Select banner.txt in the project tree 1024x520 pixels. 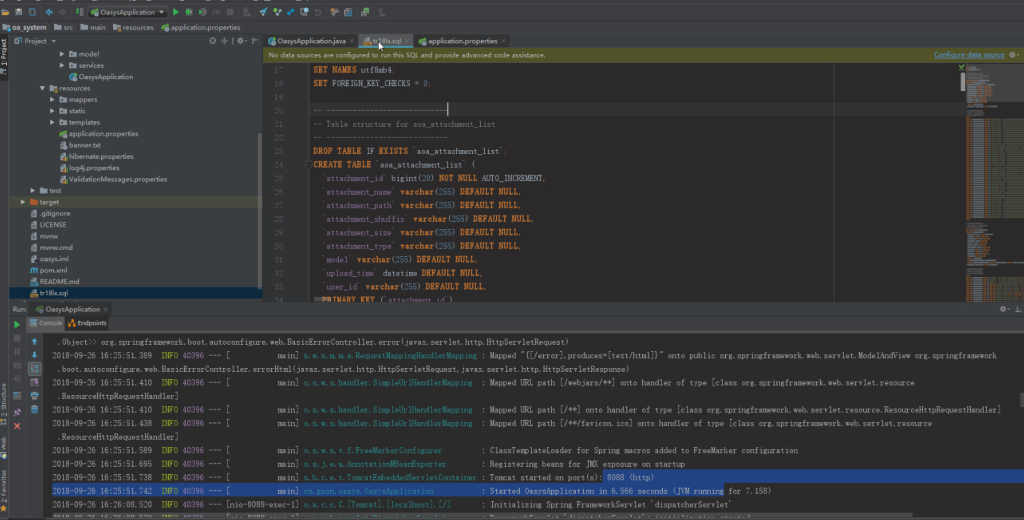pos(80,145)
